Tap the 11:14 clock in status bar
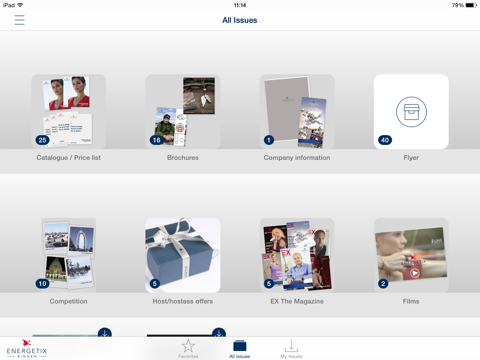 (240, 5)
